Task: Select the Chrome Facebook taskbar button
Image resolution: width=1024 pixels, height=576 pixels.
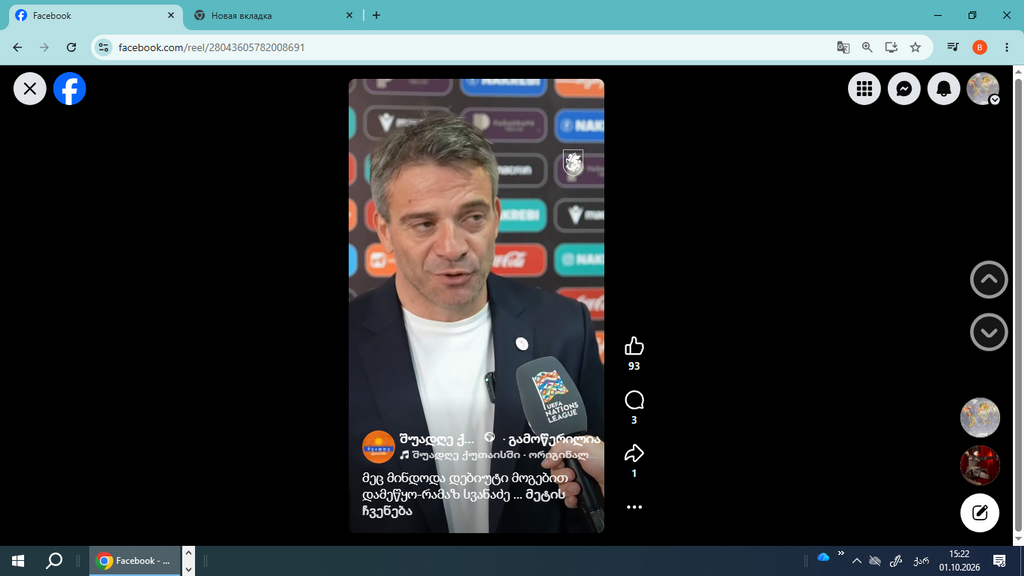Action: 134,560
